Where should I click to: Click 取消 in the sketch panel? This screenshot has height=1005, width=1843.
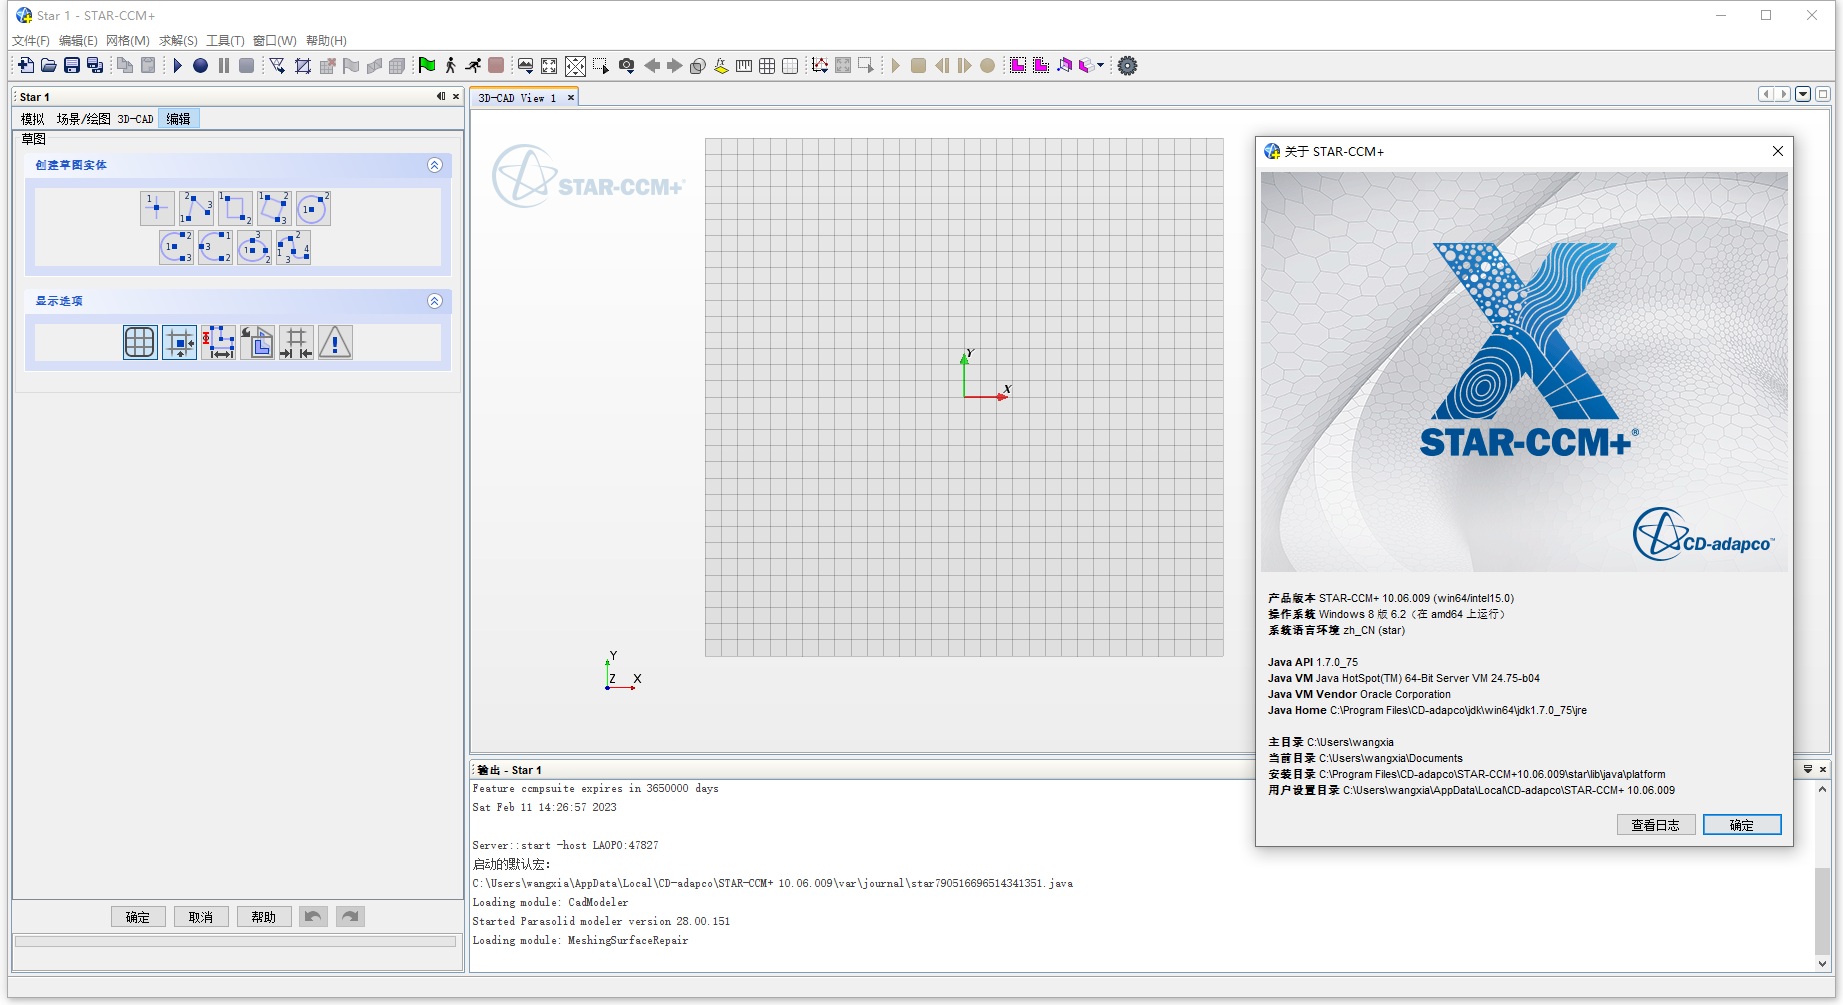point(201,917)
